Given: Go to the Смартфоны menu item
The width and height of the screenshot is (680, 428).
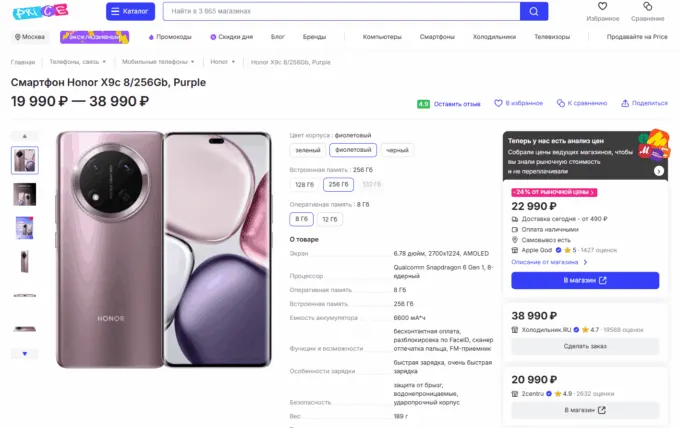Looking at the screenshot, I should click(x=437, y=37).
